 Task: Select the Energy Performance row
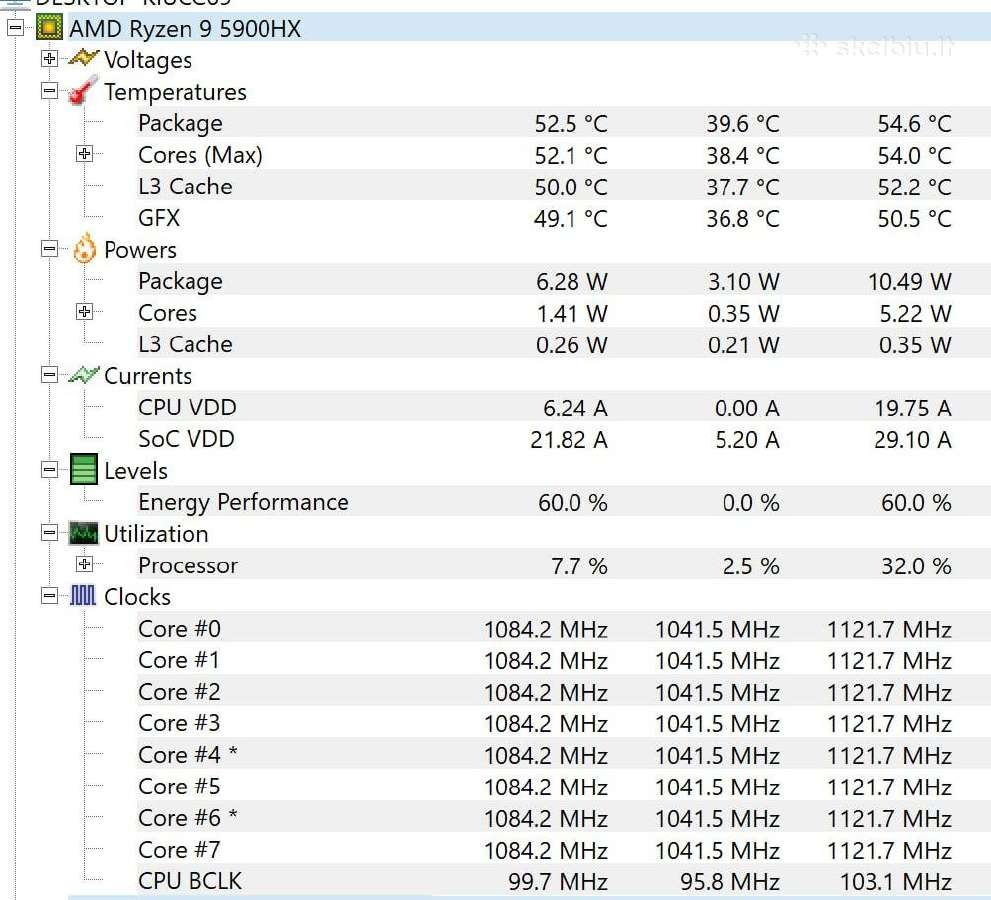tap(564, 502)
